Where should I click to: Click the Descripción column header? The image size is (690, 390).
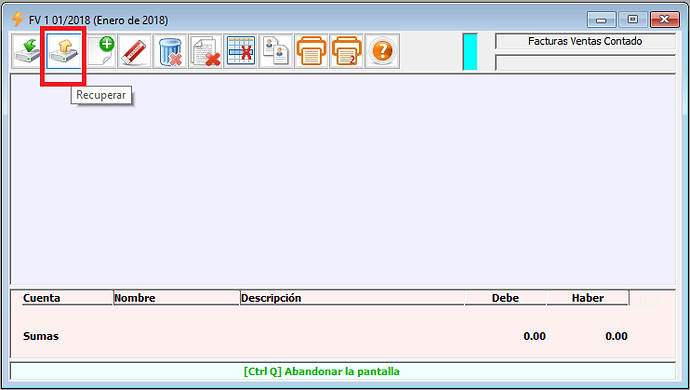pos(352,298)
